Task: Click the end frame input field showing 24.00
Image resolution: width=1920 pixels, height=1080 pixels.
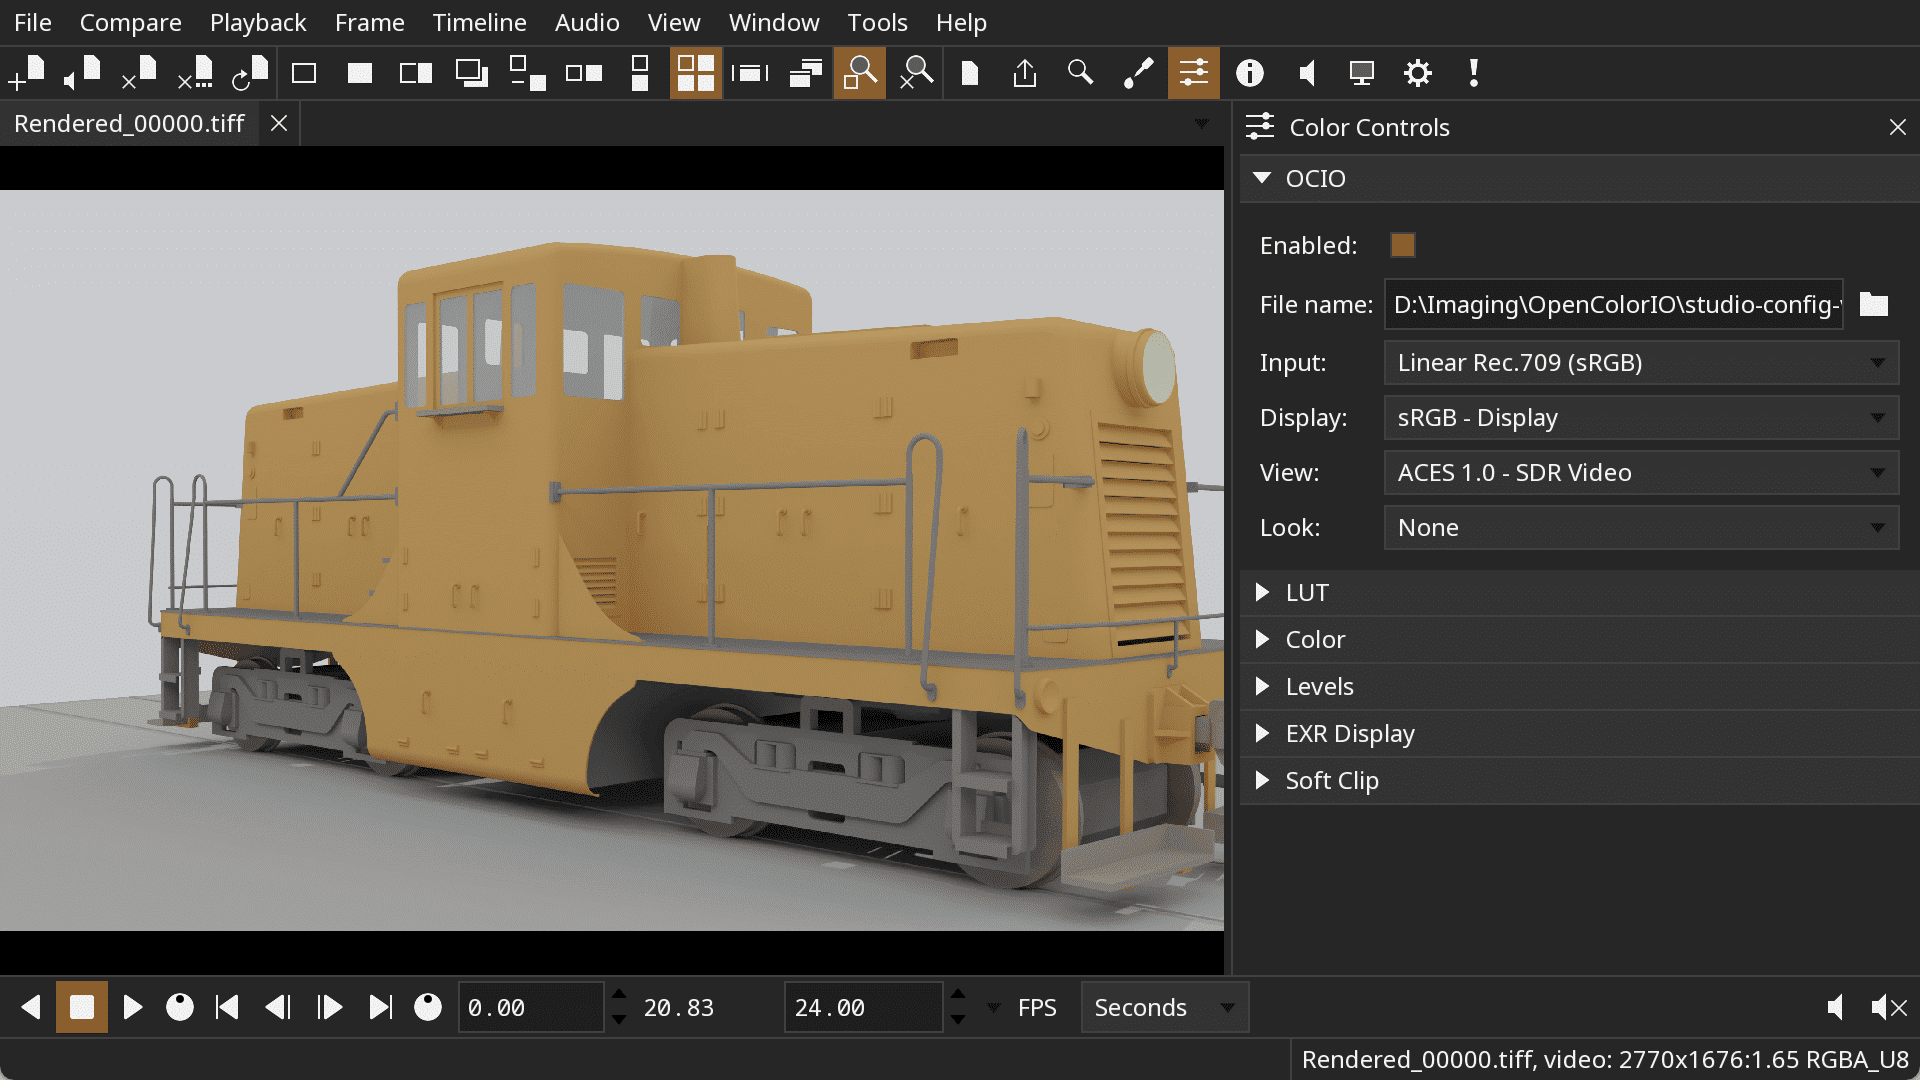Action: tap(862, 1007)
